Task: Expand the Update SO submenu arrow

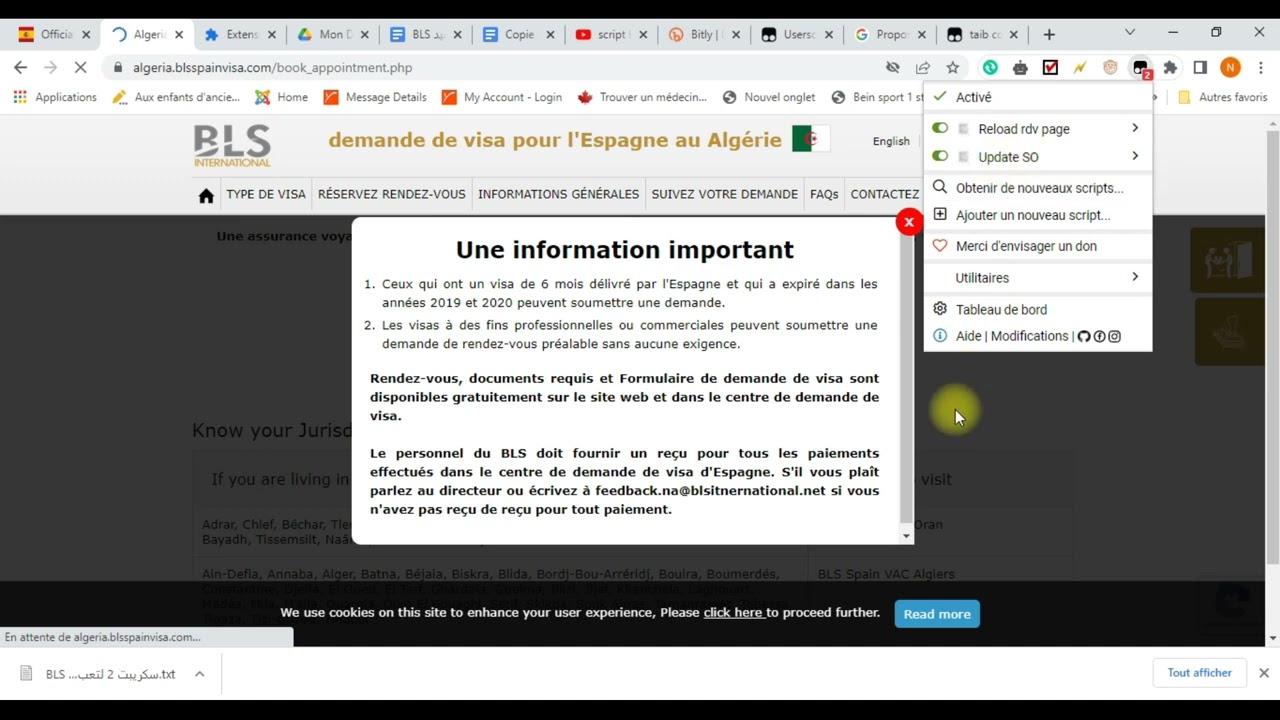Action: (x=1135, y=156)
